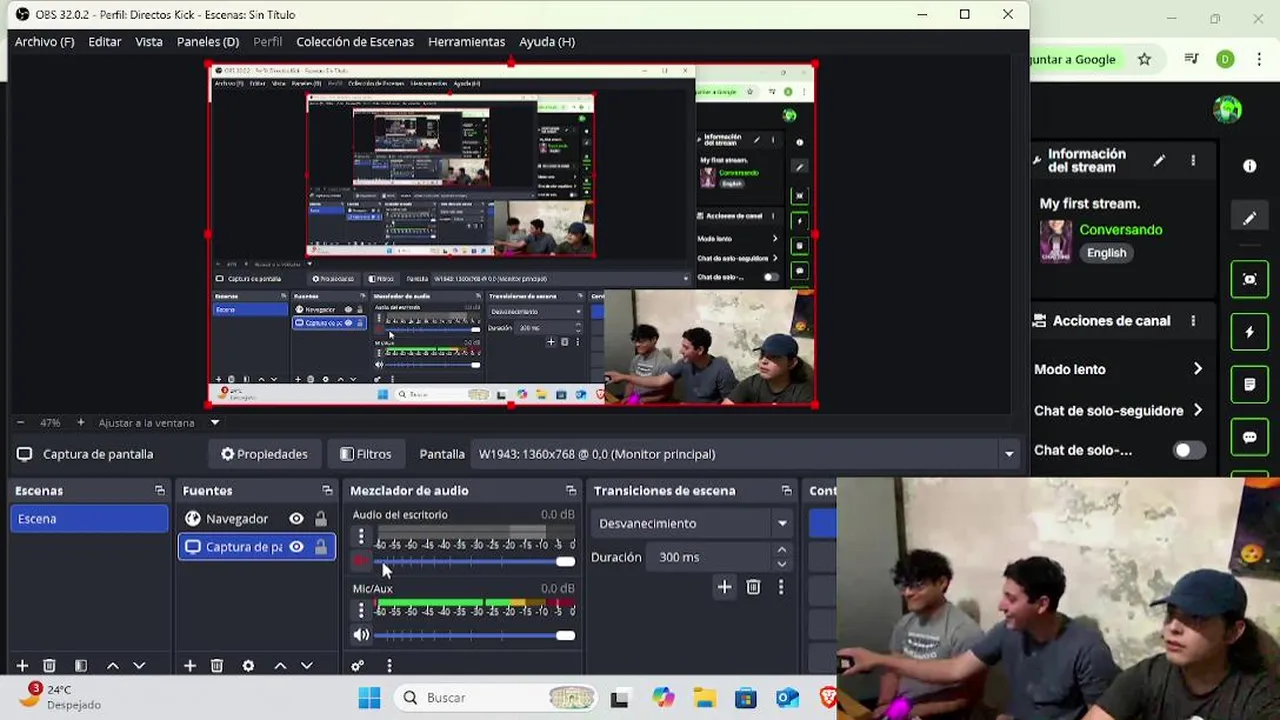1280x720 pixels.
Task: Undock the Mezclador de audio panel
Action: 571,491
